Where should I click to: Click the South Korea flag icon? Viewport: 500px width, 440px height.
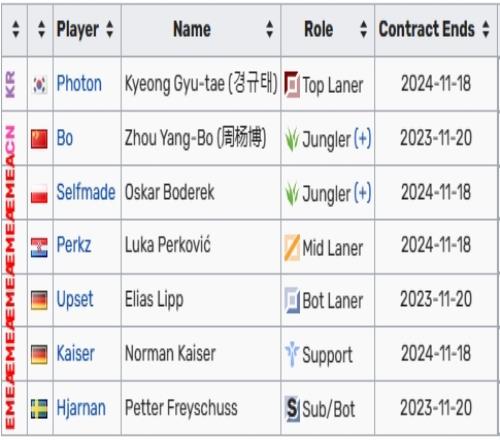point(39,85)
